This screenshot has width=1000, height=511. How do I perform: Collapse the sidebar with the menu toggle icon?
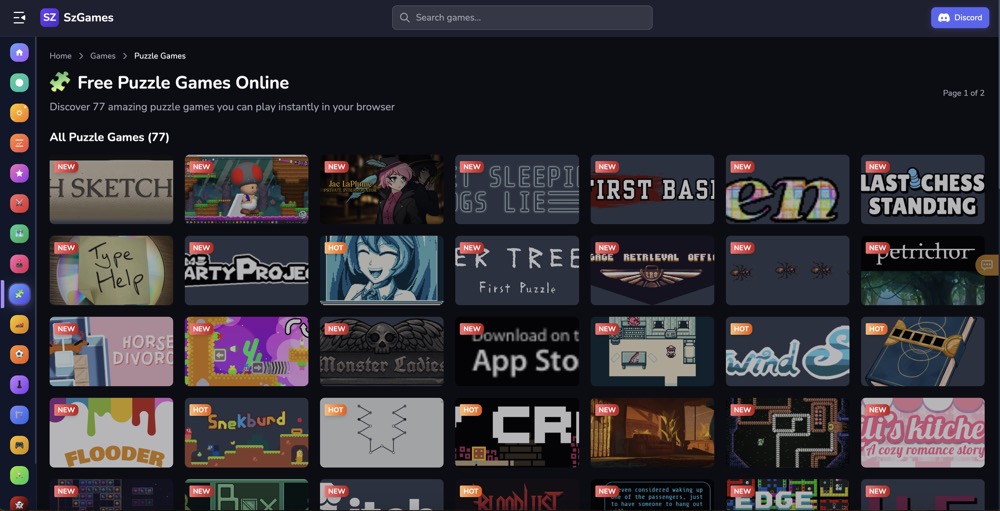[x=19, y=18]
